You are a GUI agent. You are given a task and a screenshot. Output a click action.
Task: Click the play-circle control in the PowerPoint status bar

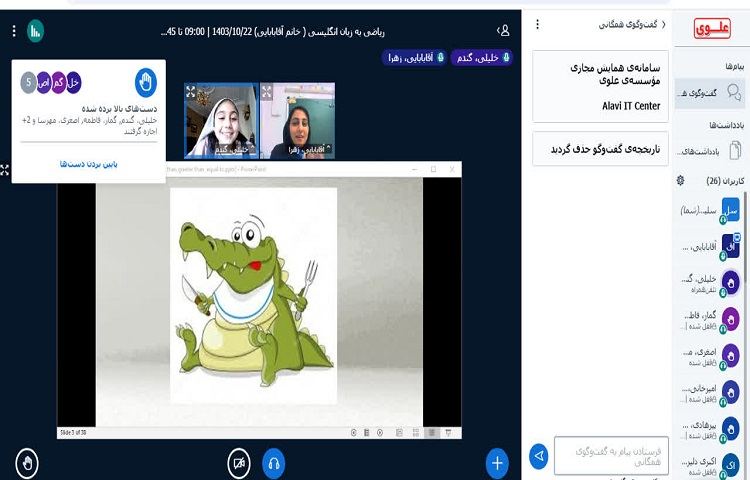pyautogui.click(x=380, y=433)
